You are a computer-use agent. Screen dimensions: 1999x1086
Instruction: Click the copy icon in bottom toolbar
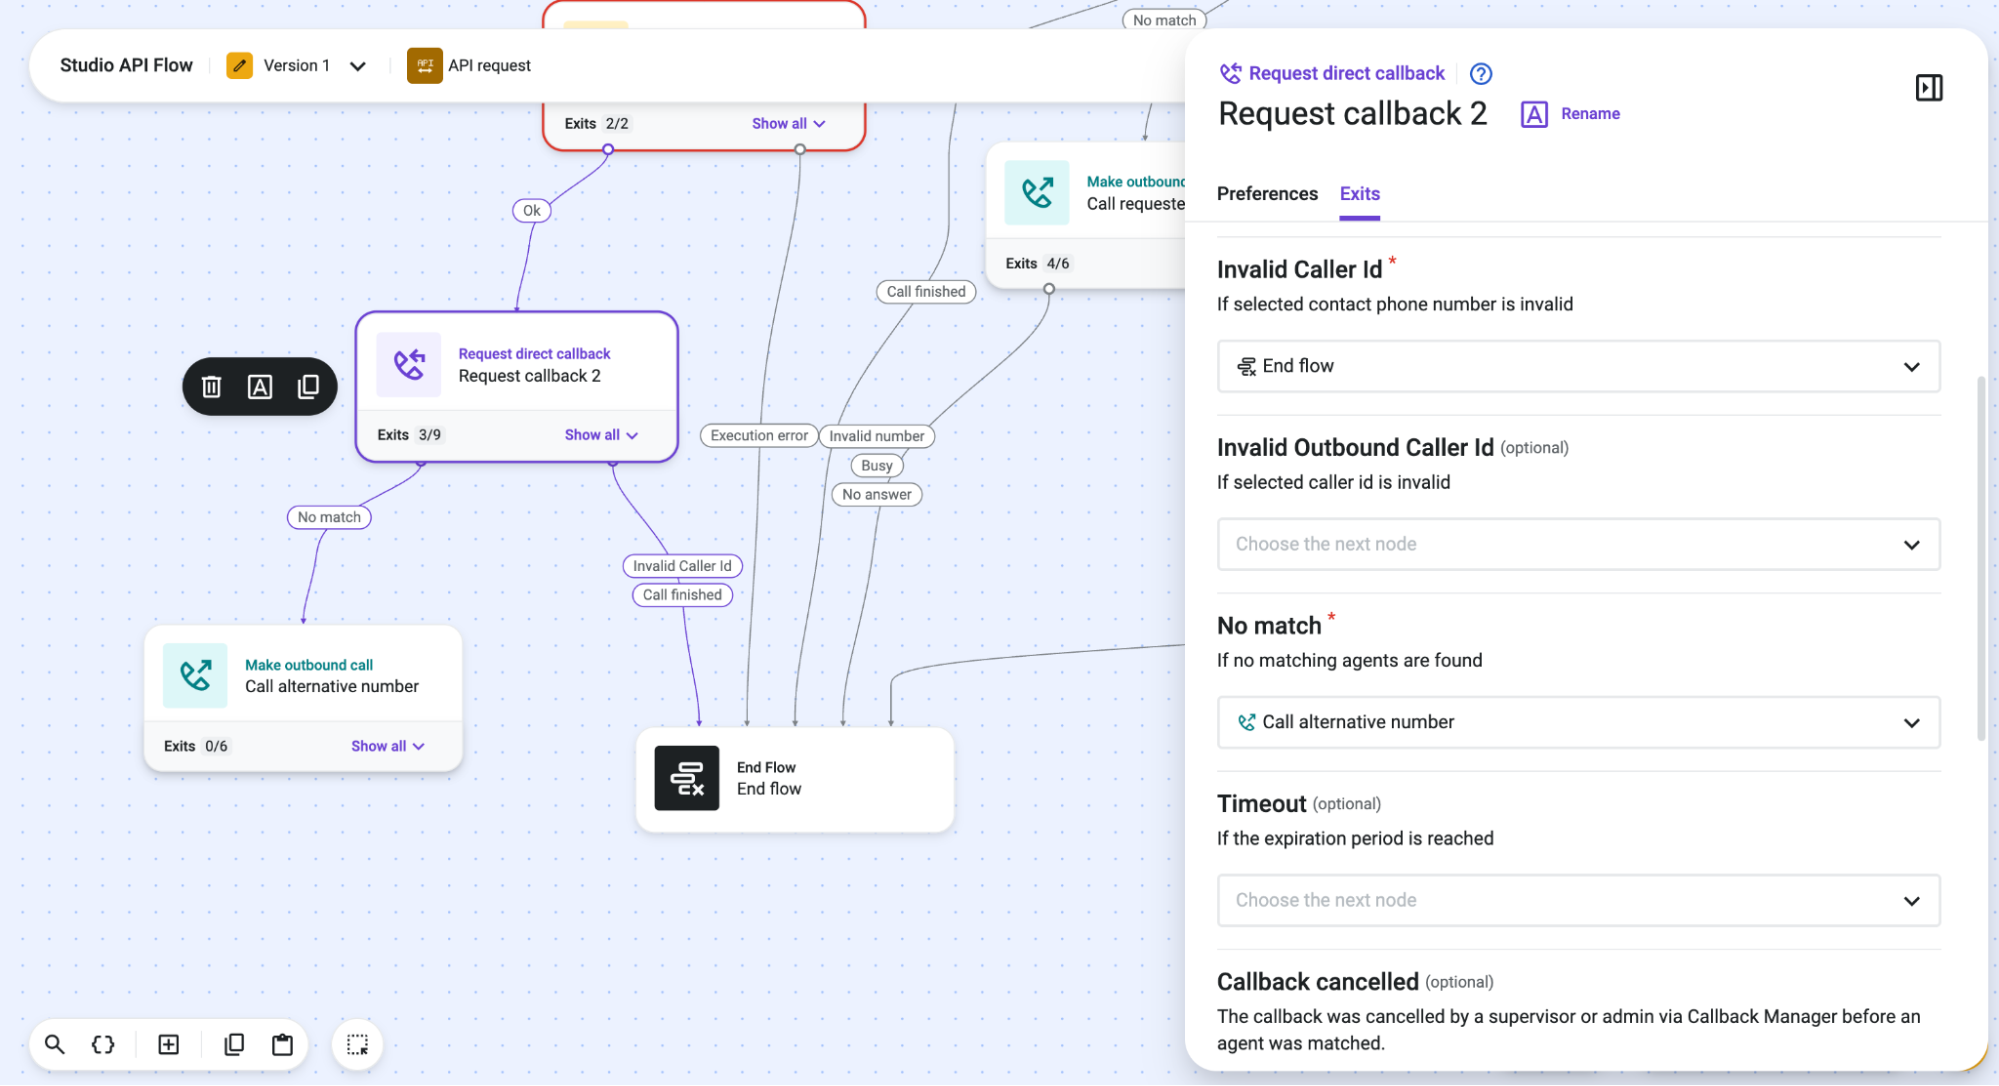coord(234,1044)
